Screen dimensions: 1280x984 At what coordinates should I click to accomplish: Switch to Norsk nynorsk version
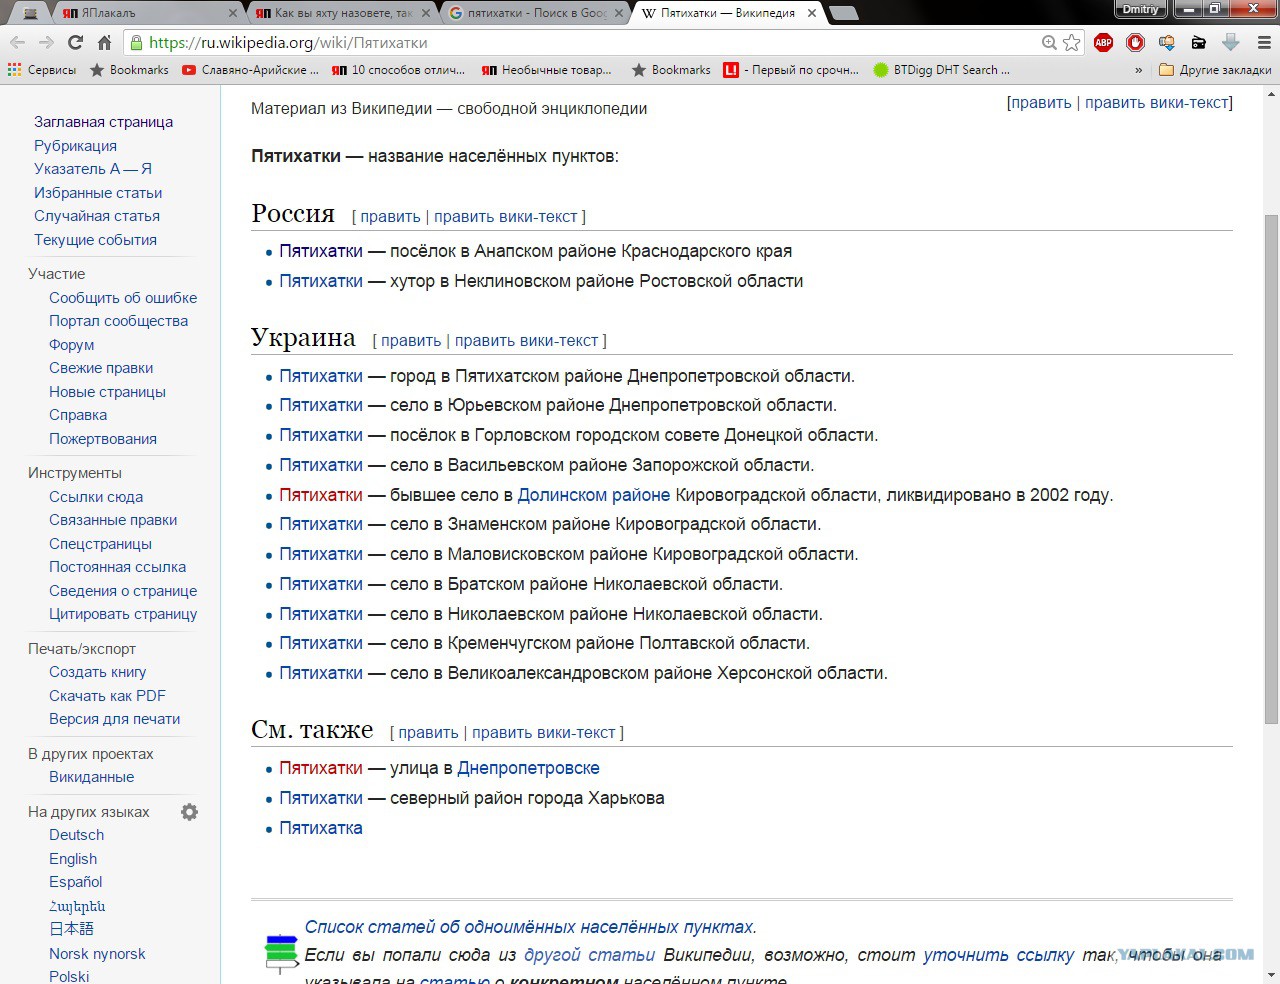(97, 954)
